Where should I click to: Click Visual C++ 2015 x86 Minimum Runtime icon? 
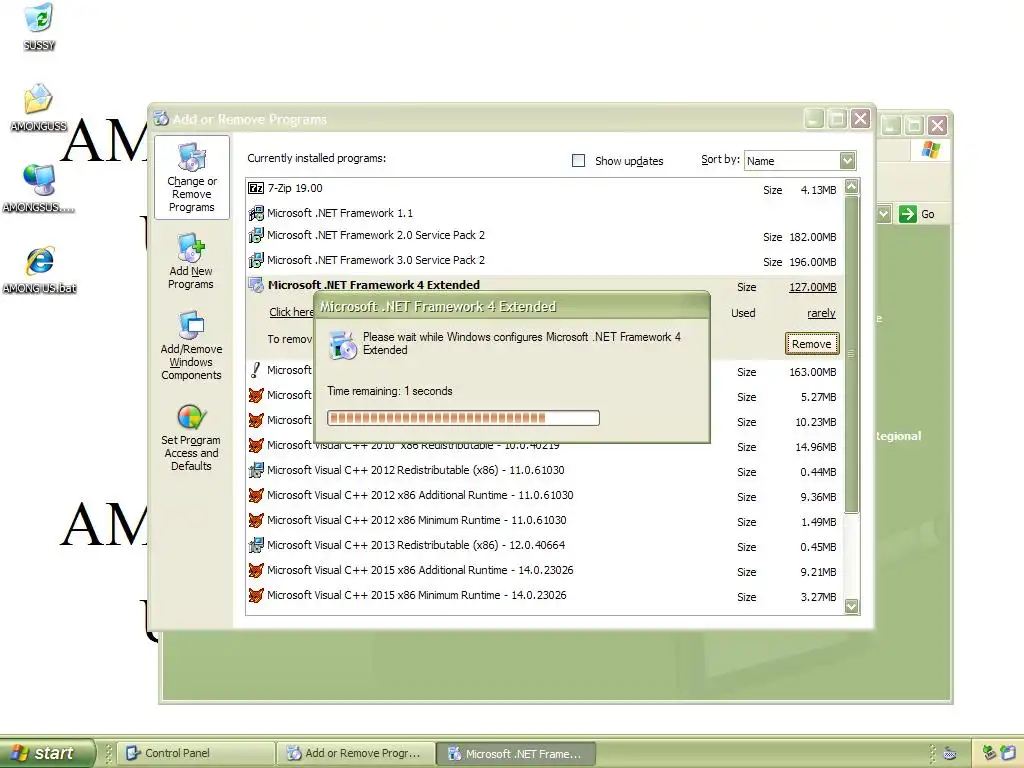pyautogui.click(x=256, y=595)
